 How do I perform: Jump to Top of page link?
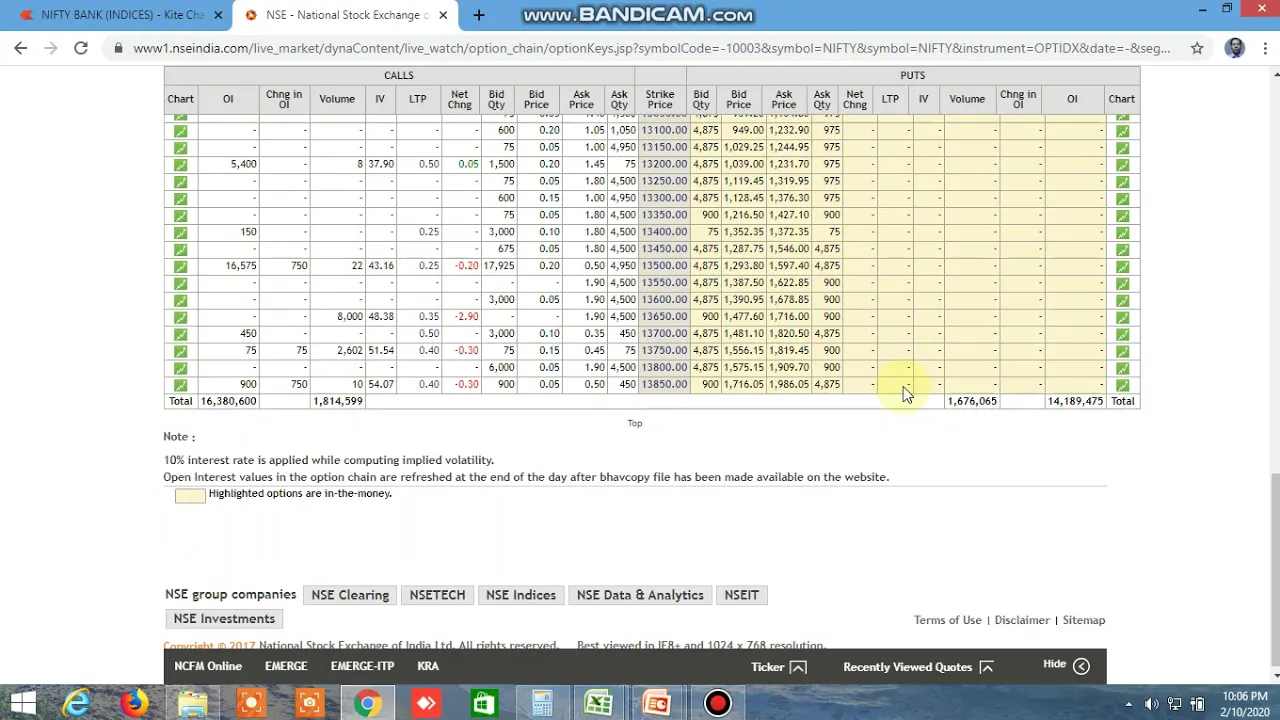pos(634,423)
